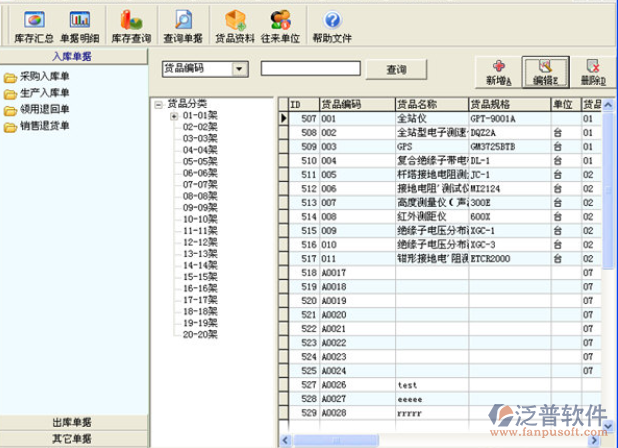Switch to the 出库单据 panel tab
This screenshot has width=618, height=448.
[x=71, y=422]
